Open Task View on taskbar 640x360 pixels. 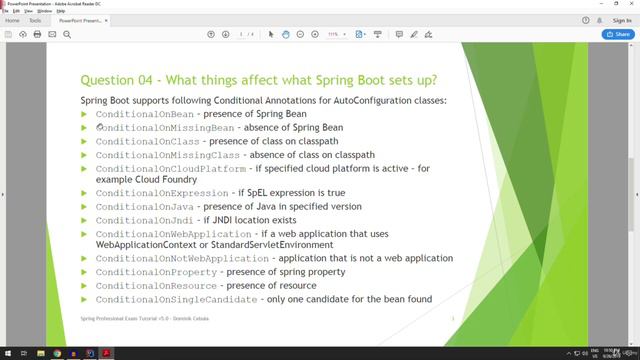click(x=24, y=353)
